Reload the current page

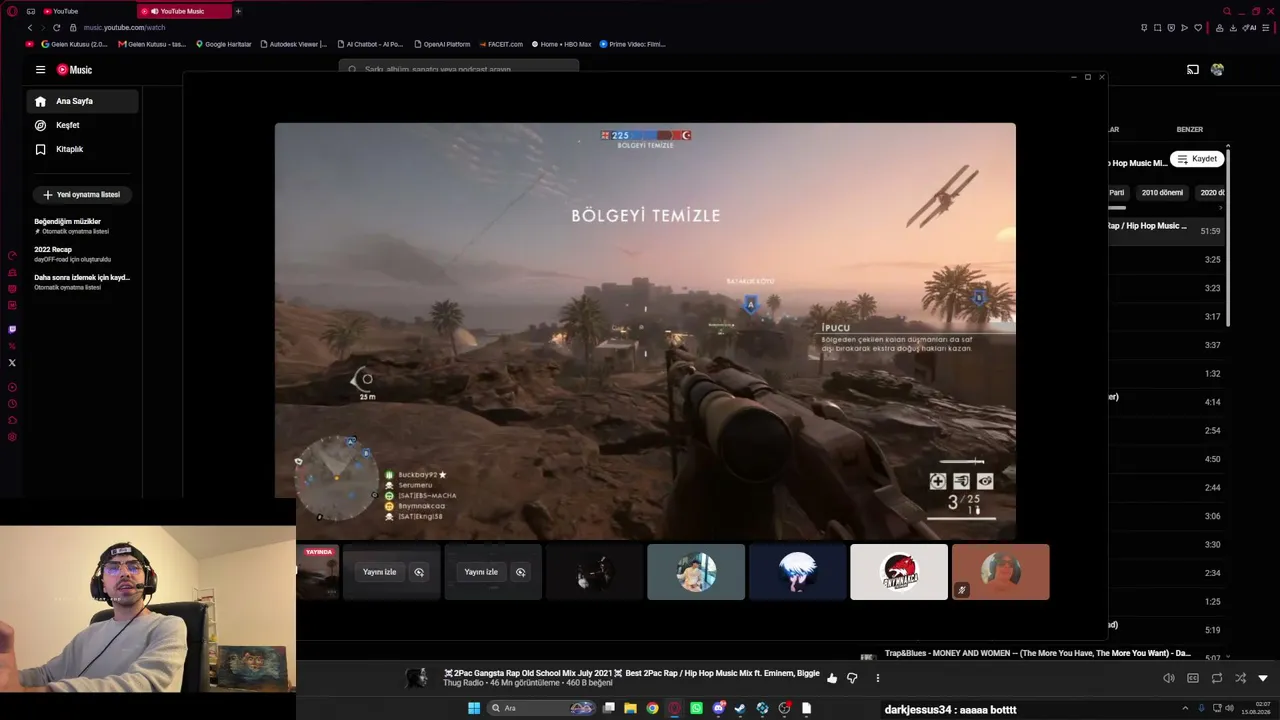tap(56, 27)
